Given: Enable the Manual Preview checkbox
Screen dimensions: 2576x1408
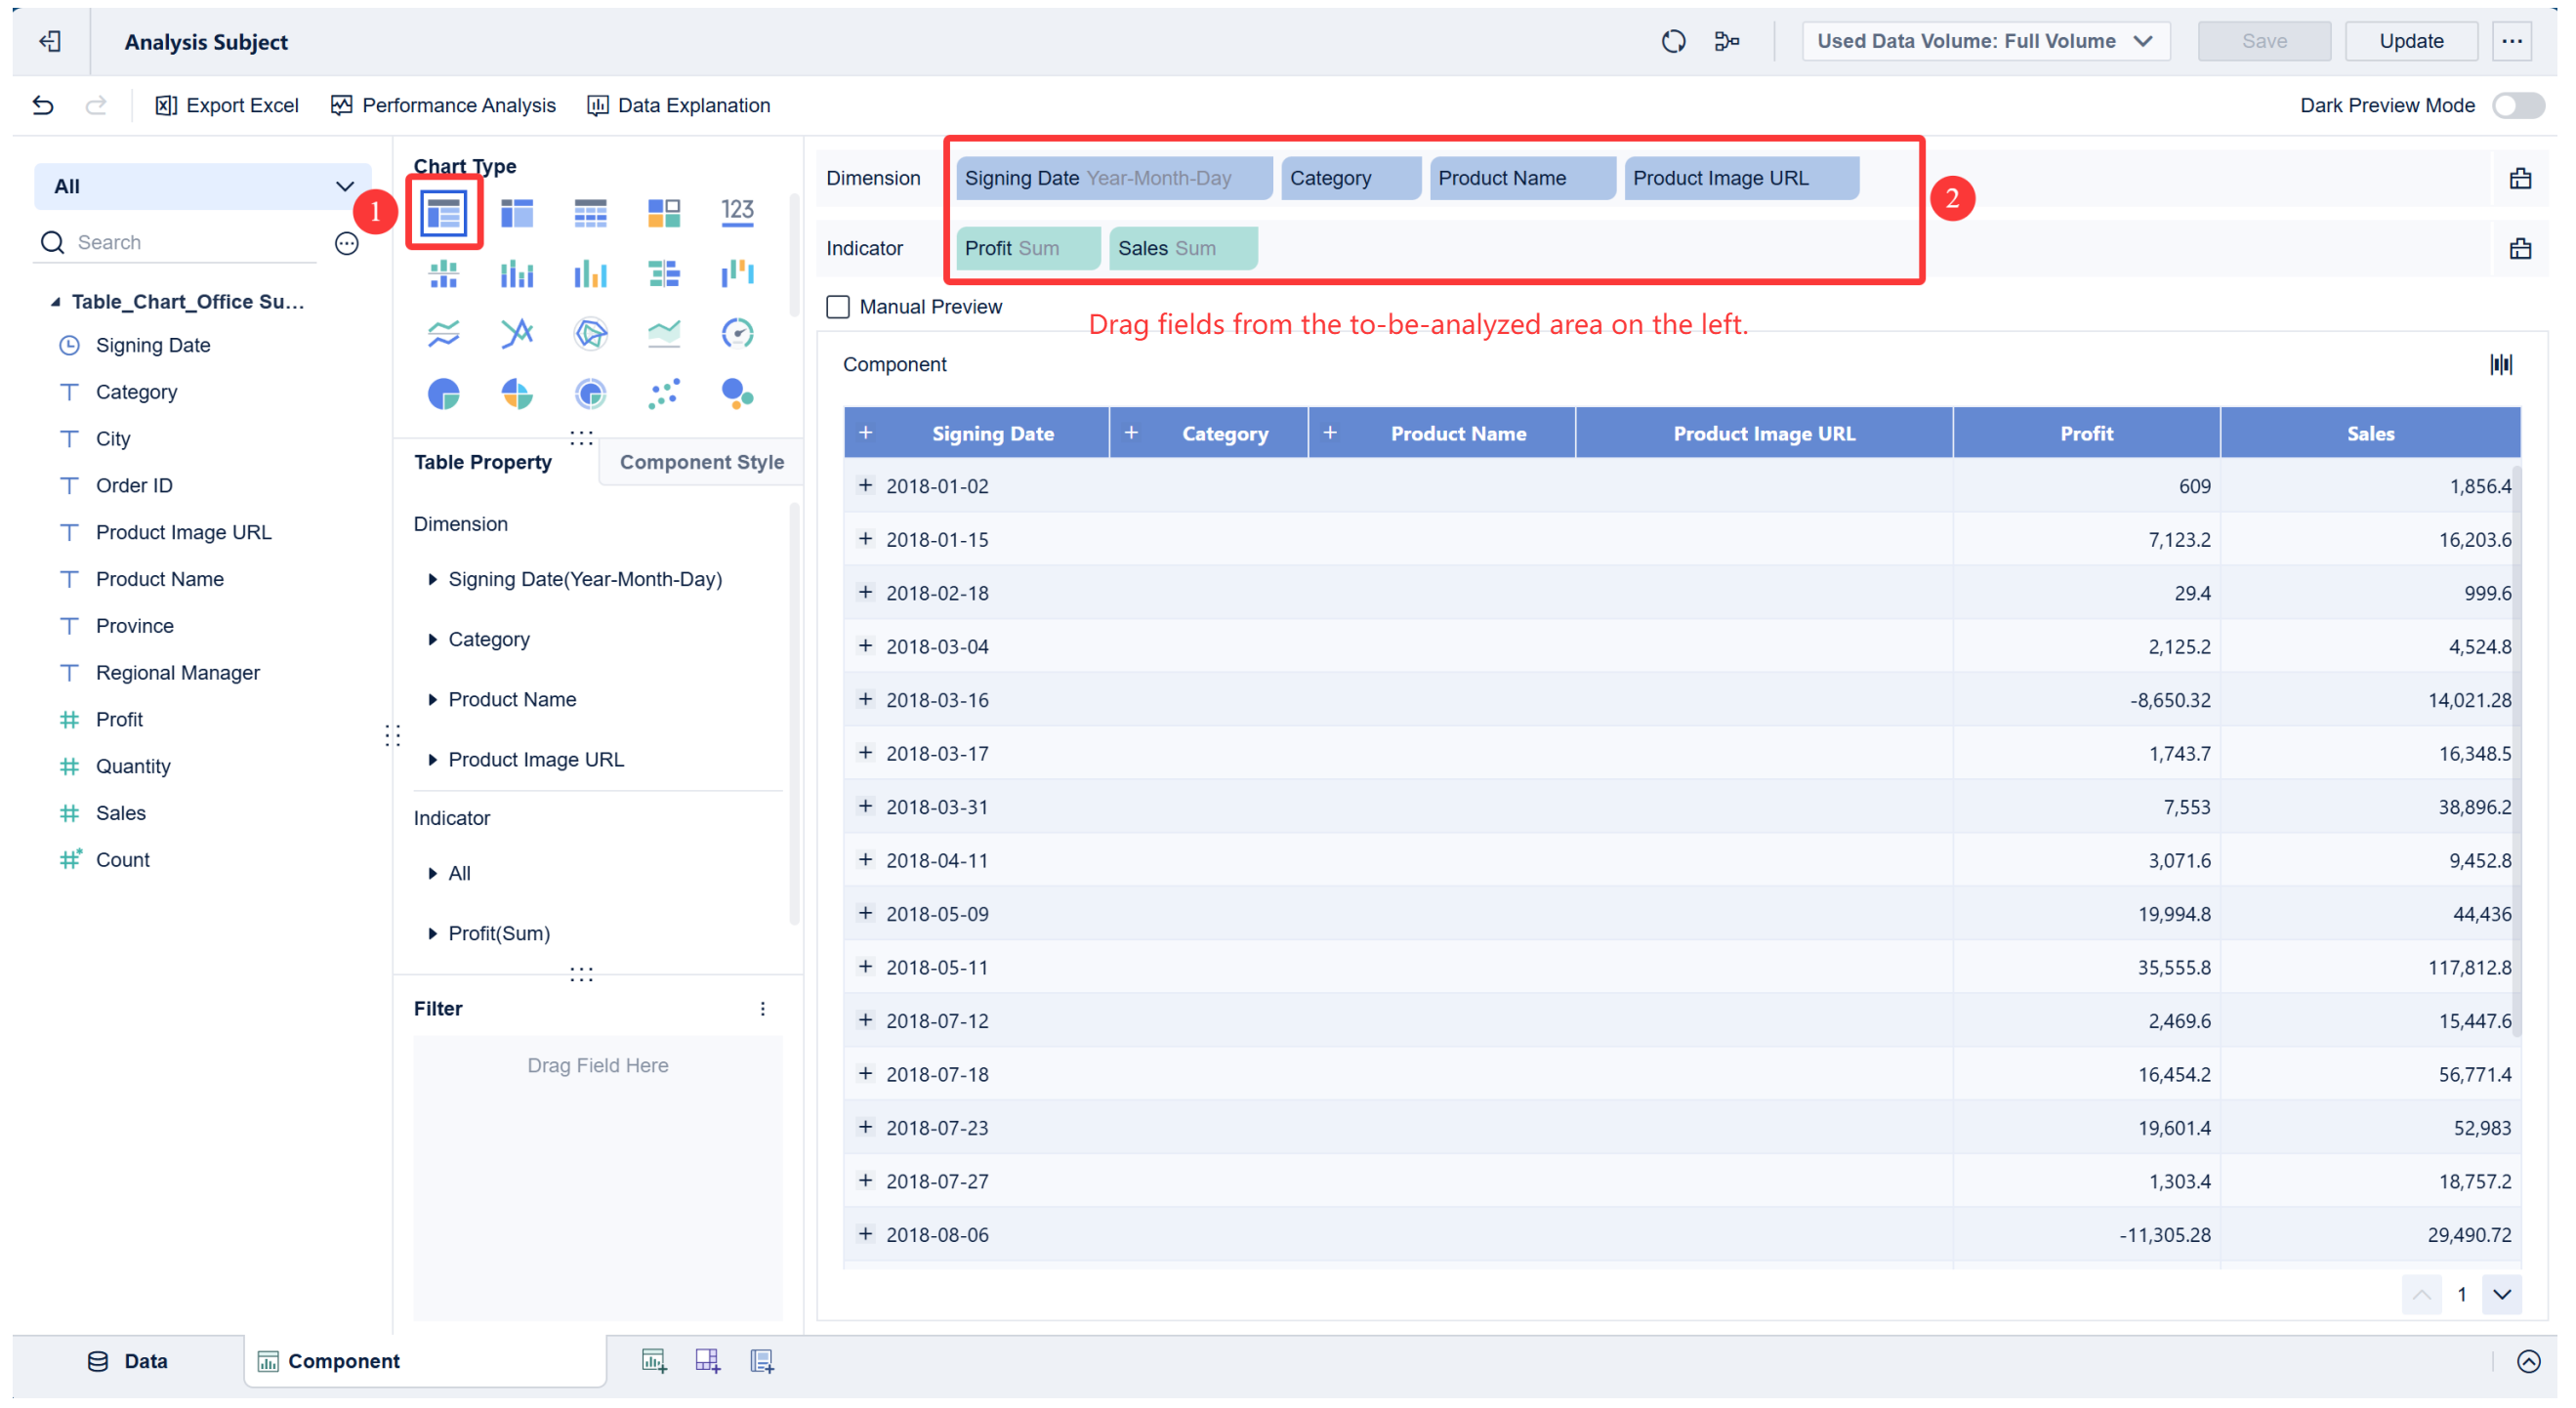Looking at the screenshot, I should 838,307.
